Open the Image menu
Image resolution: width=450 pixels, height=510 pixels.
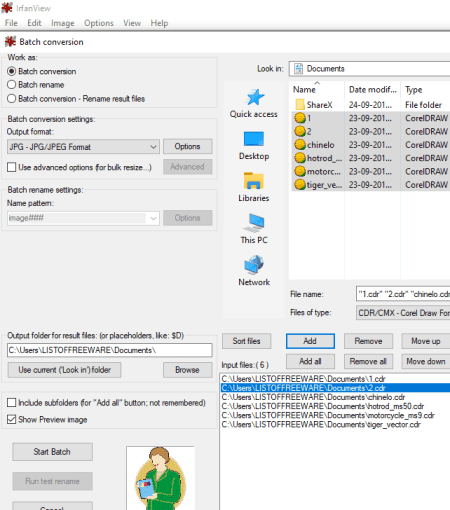click(63, 23)
